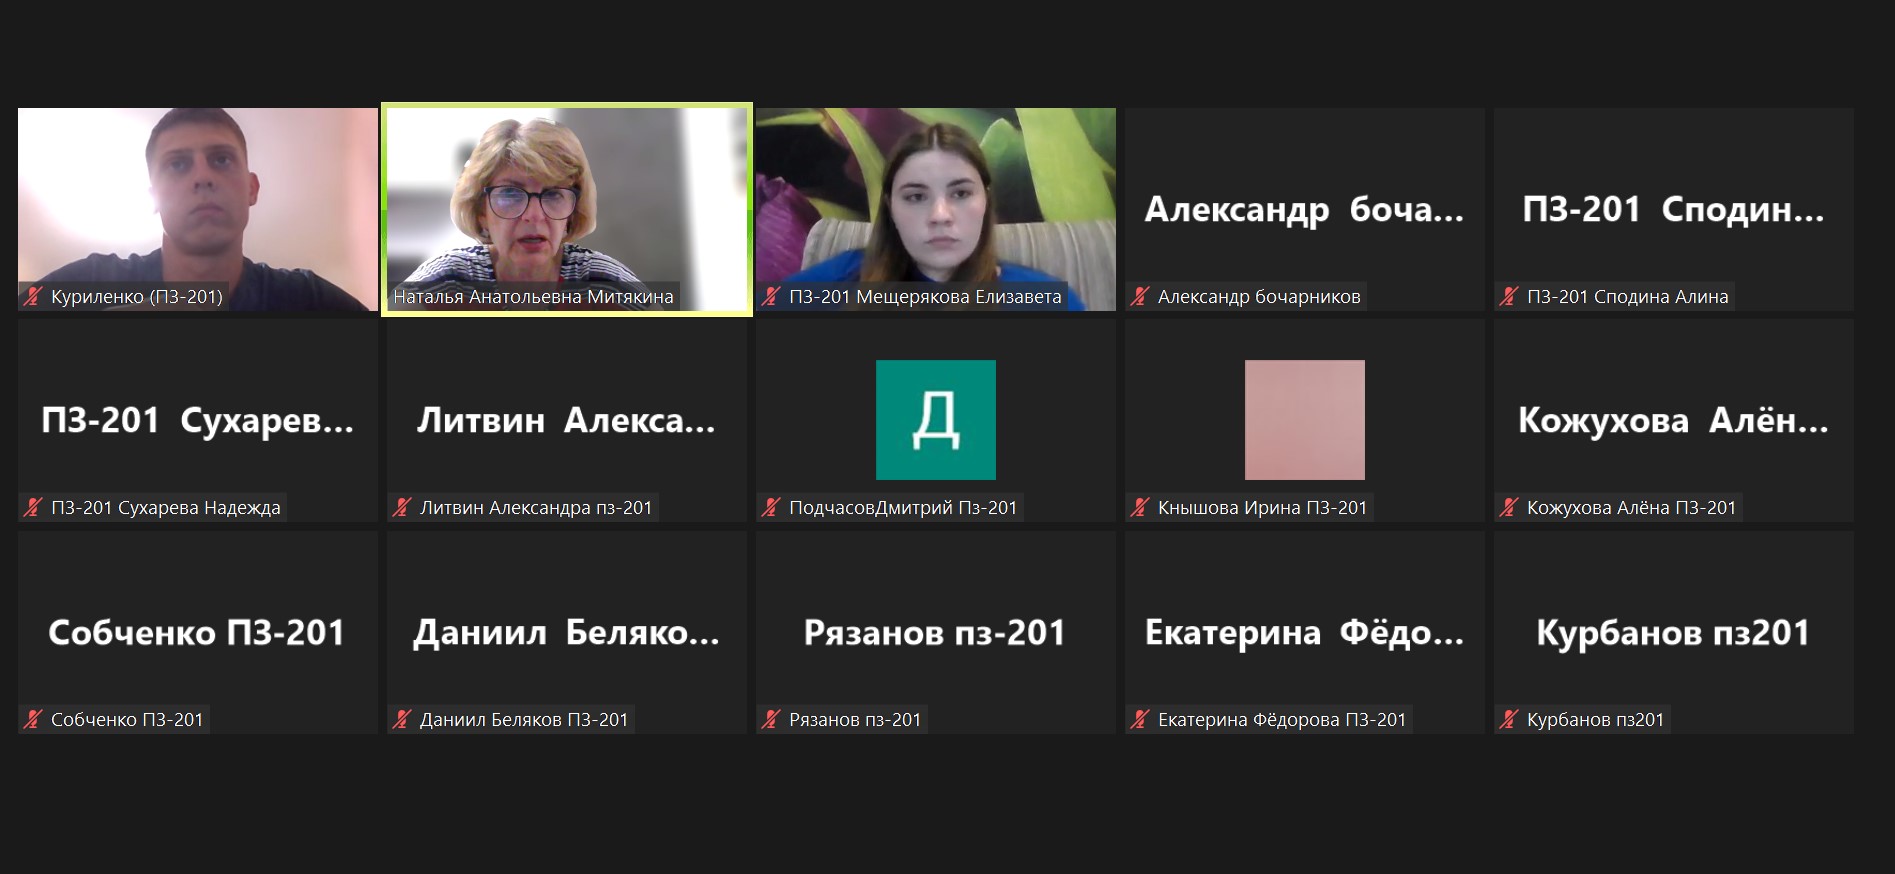Image resolution: width=1895 pixels, height=874 pixels.
Task: Click the large 'Александр боча...' tile name
Action: 1304,209
